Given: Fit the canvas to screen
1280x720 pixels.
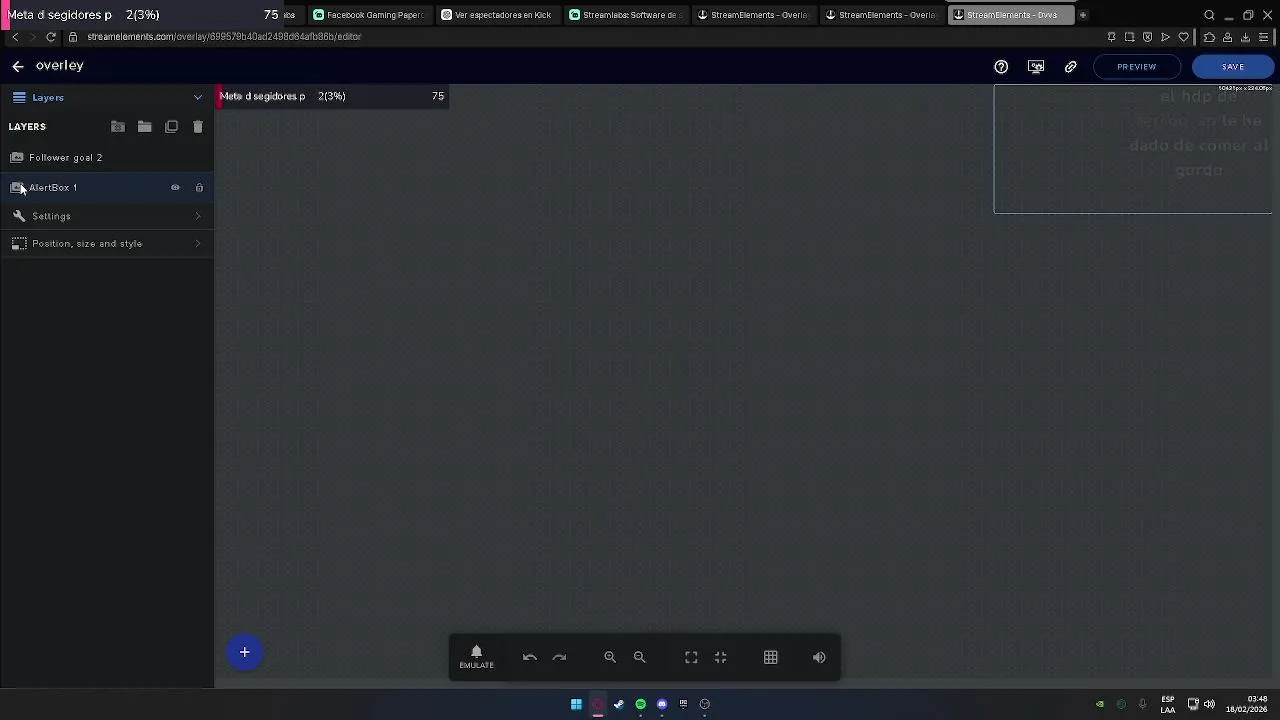Looking at the screenshot, I should pos(721,658).
